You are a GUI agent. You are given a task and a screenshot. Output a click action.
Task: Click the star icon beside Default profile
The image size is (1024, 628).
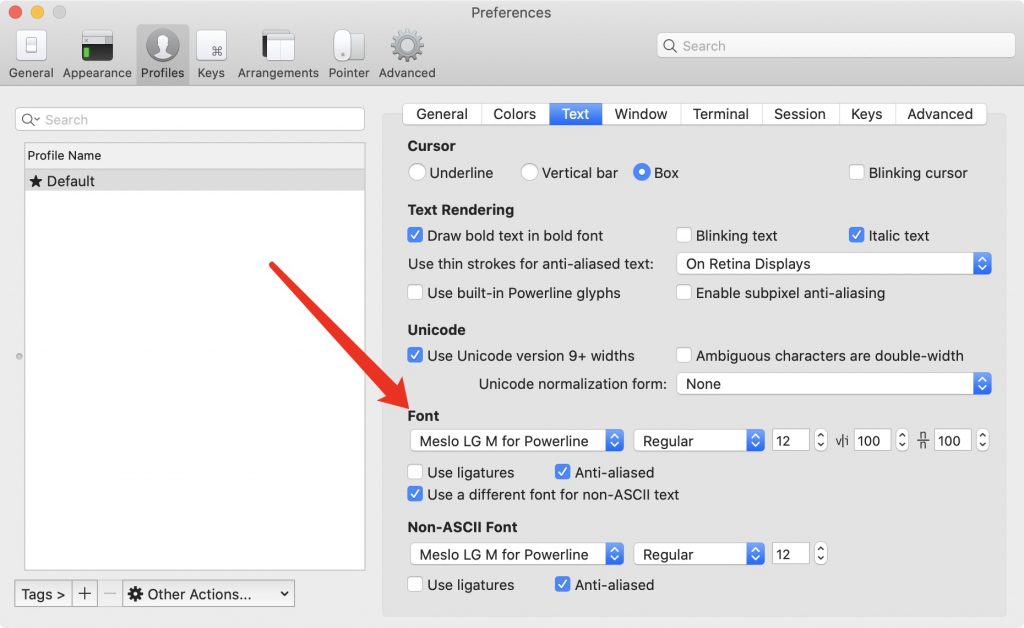point(36,181)
